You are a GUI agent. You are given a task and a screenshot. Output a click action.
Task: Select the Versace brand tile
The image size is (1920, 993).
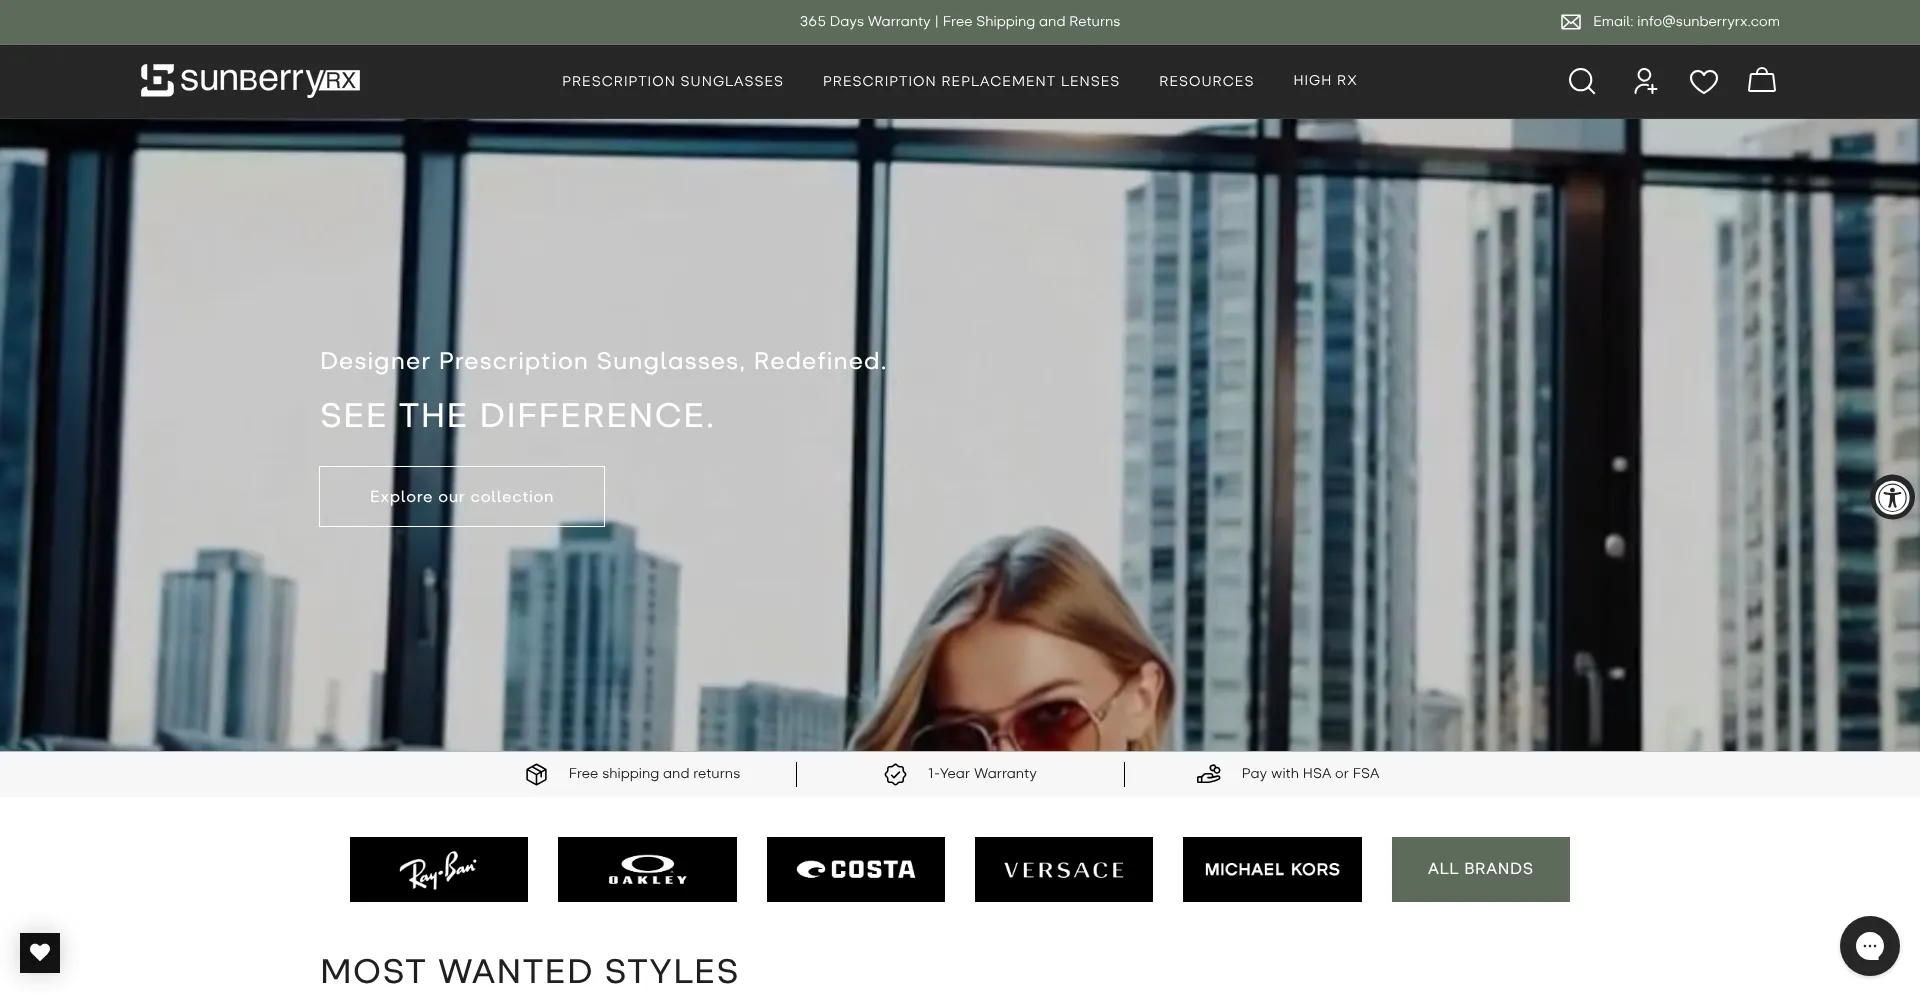(1064, 869)
